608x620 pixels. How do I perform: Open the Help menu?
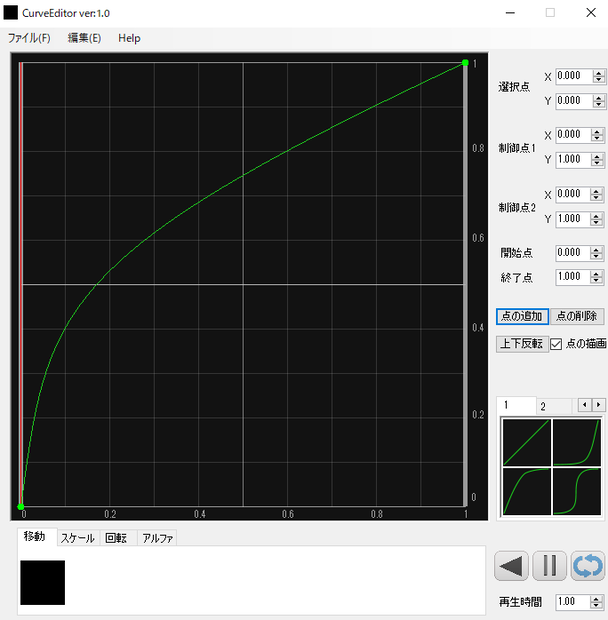tap(129, 38)
